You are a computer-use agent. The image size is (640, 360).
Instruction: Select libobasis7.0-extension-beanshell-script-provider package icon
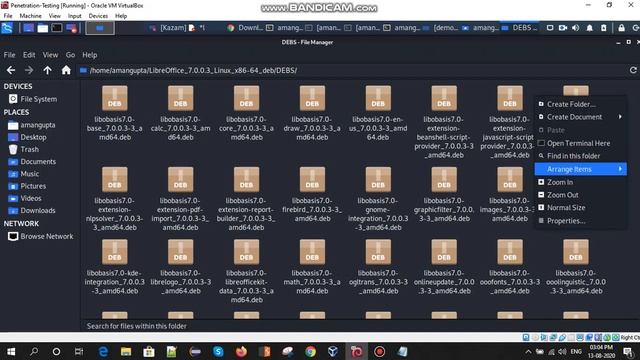444,98
